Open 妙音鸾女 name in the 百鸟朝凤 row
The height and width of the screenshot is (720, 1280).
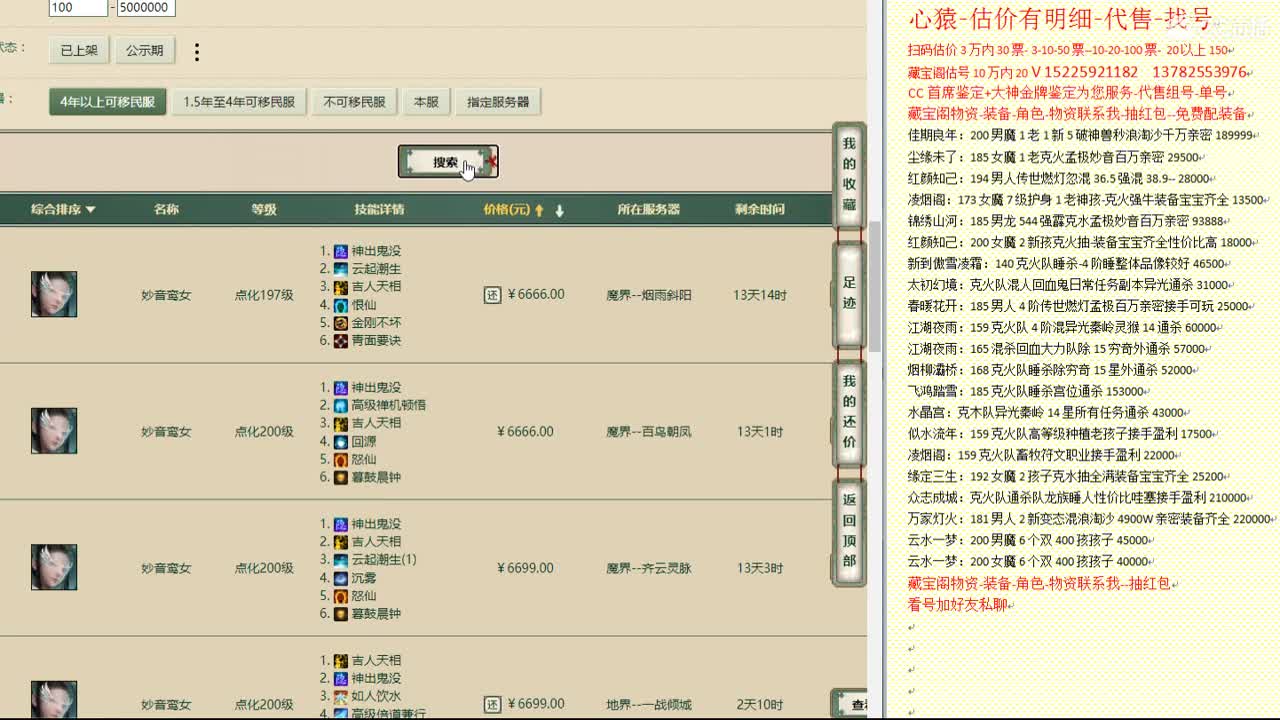coord(166,432)
